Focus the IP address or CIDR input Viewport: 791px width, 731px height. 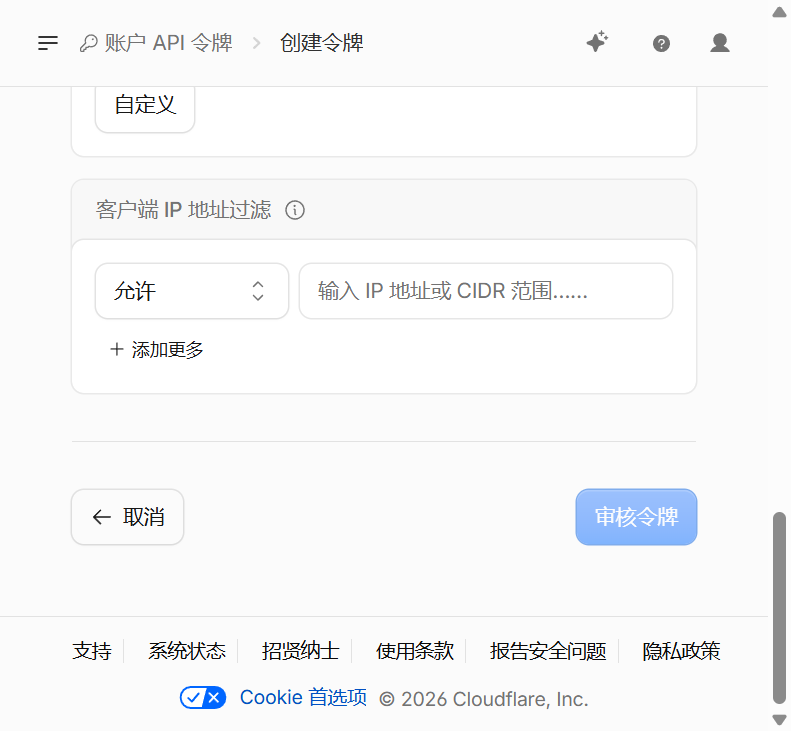pyautogui.click(x=486, y=291)
